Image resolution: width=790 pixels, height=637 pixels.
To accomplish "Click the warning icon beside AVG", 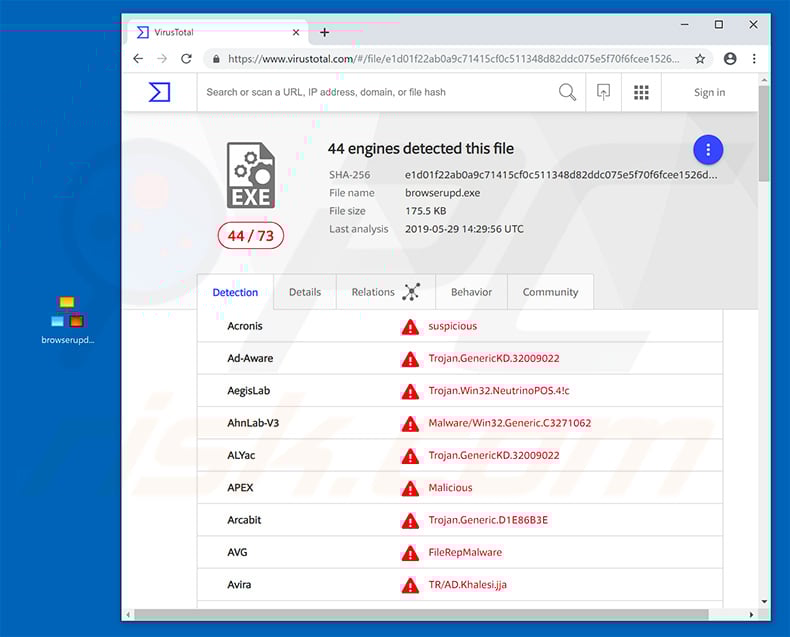I will pyautogui.click(x=410, y=553).
